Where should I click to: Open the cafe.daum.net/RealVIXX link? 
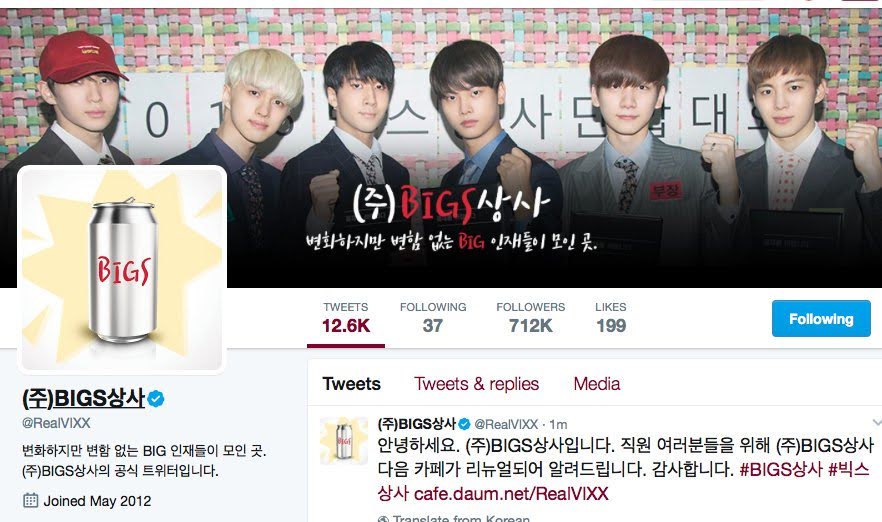coord(511,494)
